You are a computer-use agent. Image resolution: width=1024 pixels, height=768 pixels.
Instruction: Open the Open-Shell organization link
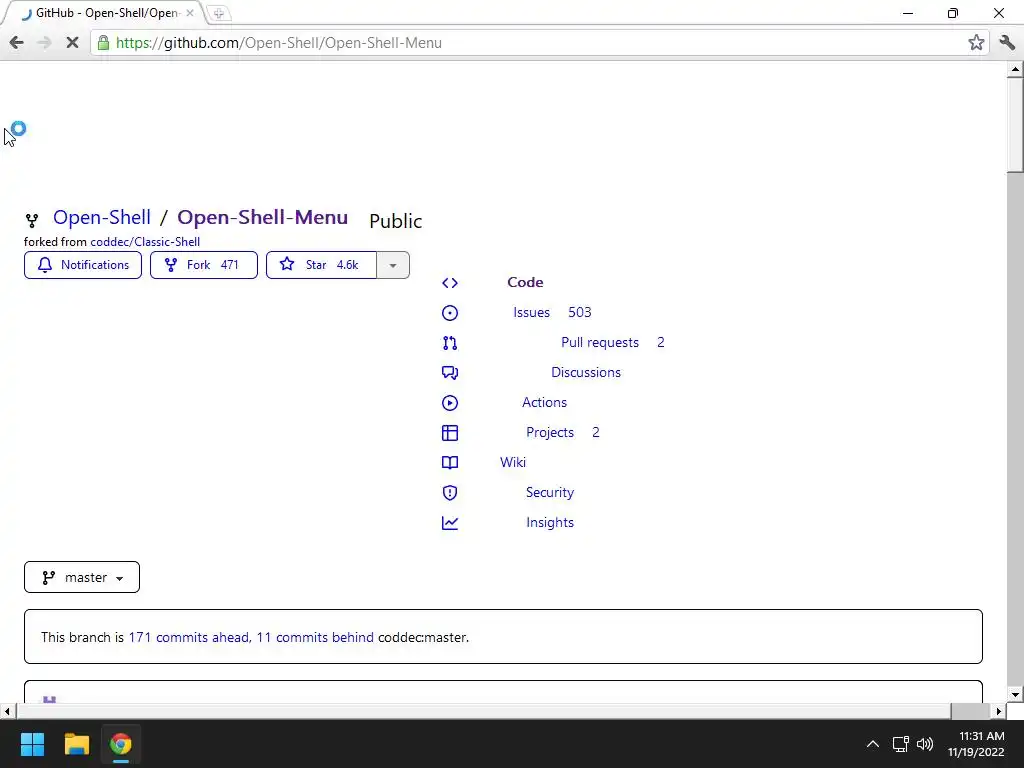point(102,217)
